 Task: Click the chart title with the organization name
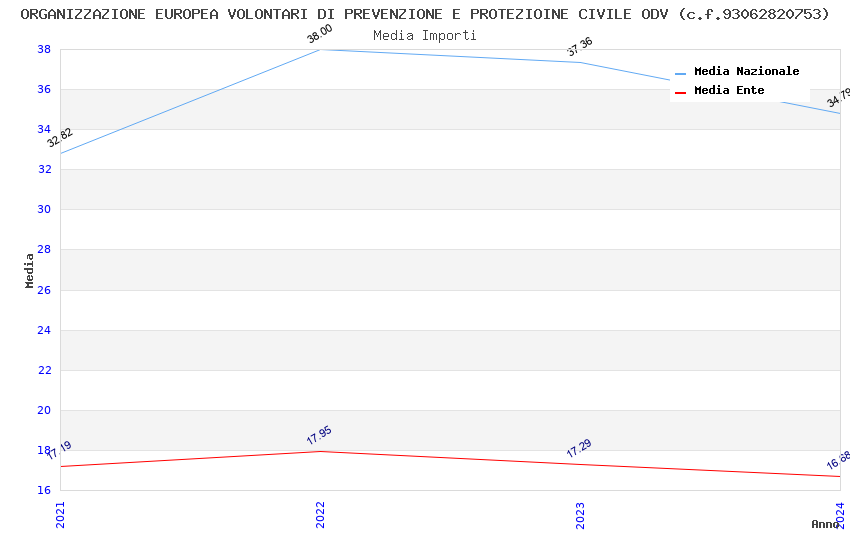click(425, 14)
